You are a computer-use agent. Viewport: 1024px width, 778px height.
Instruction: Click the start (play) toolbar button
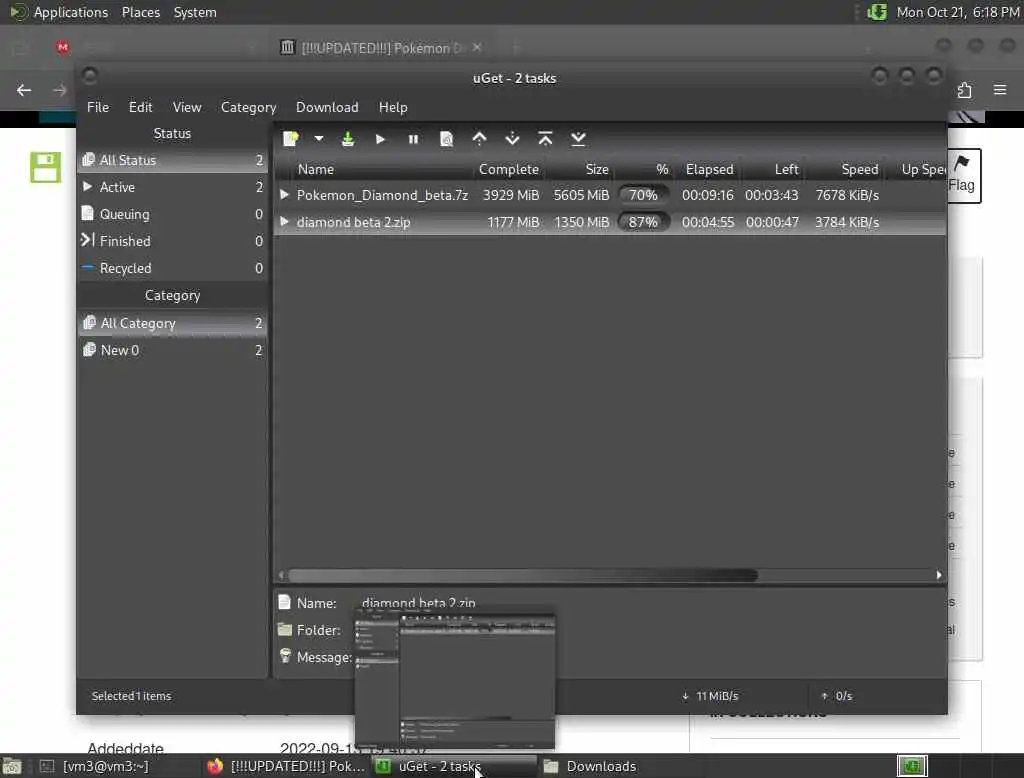[x=380, y=138]
